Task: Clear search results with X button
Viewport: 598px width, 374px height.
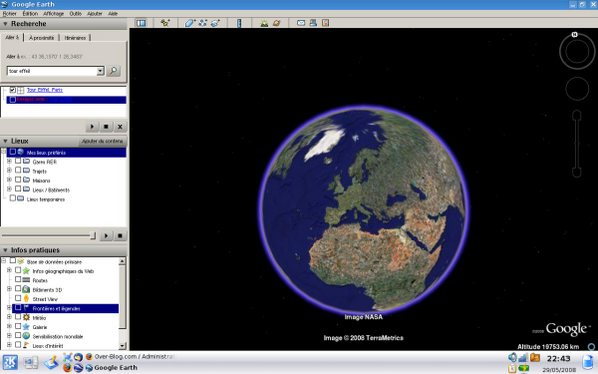Action: [x=120, y=127]
